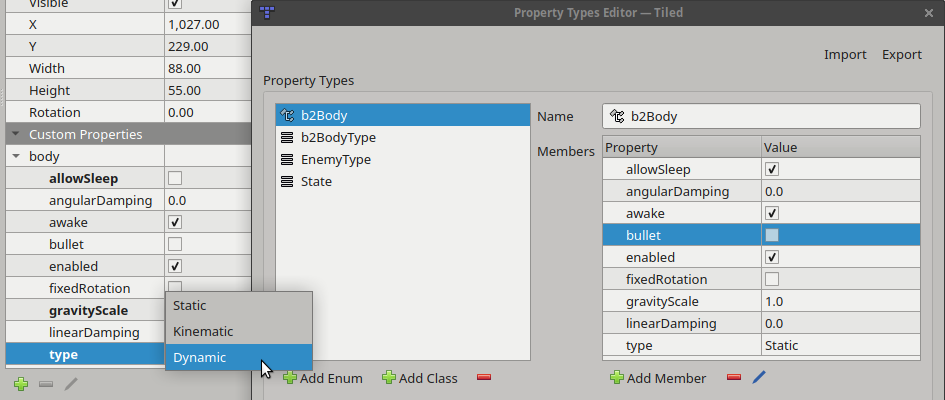Rename member with blue pencil icon
945x400 pixels.
click(759, 378)
